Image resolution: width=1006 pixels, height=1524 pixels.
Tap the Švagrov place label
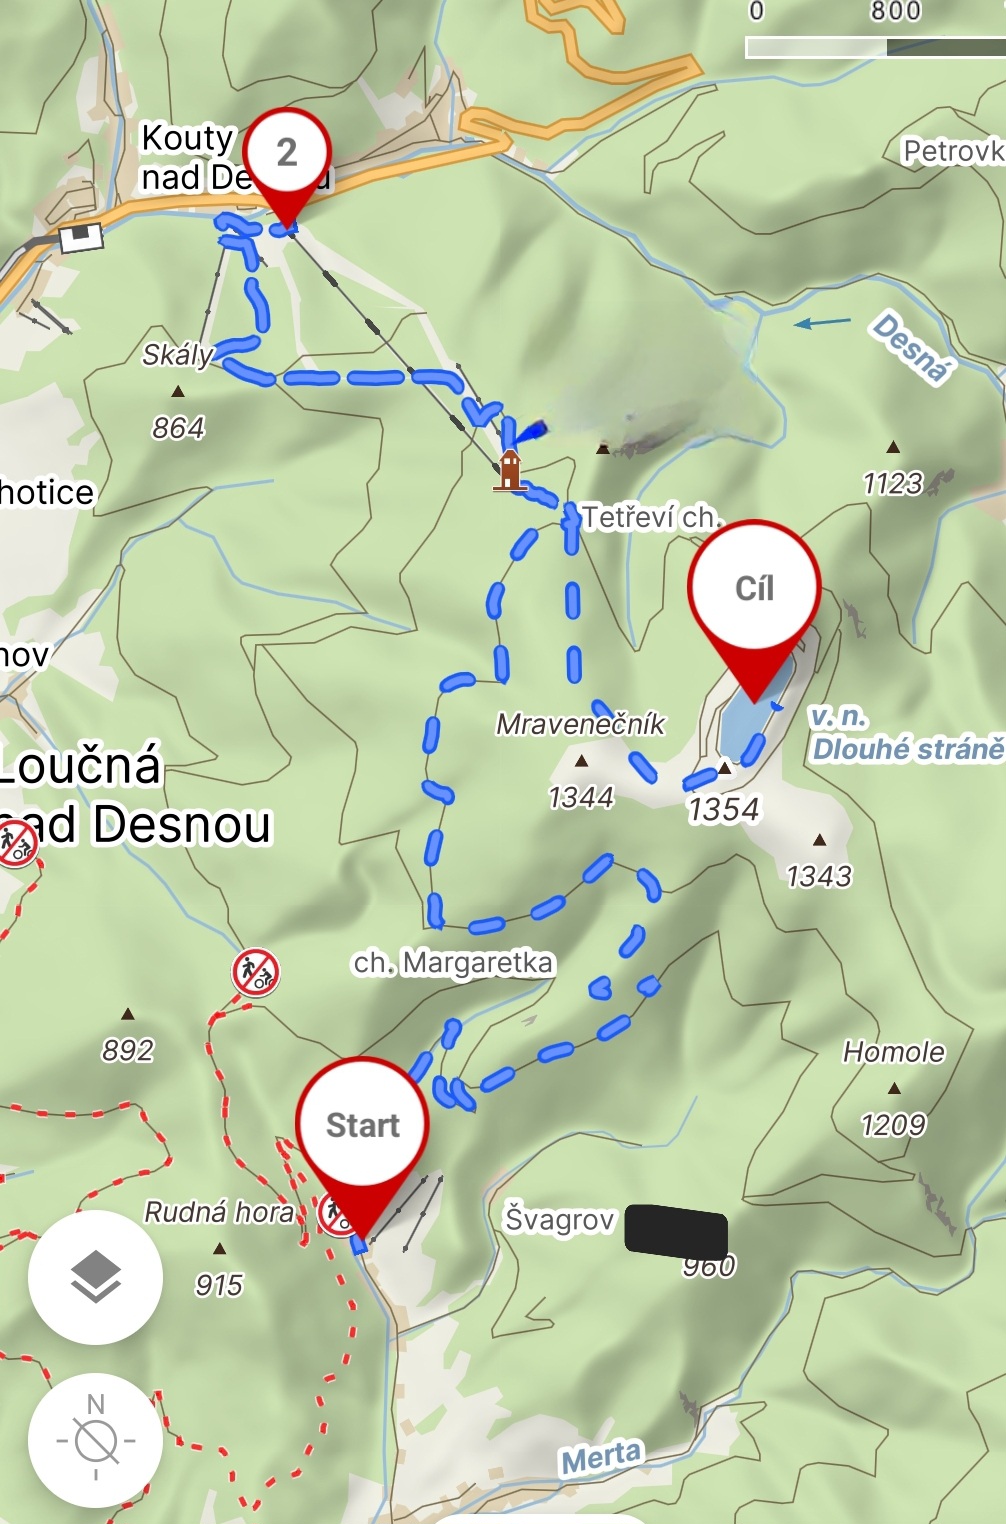[559, 1219]
